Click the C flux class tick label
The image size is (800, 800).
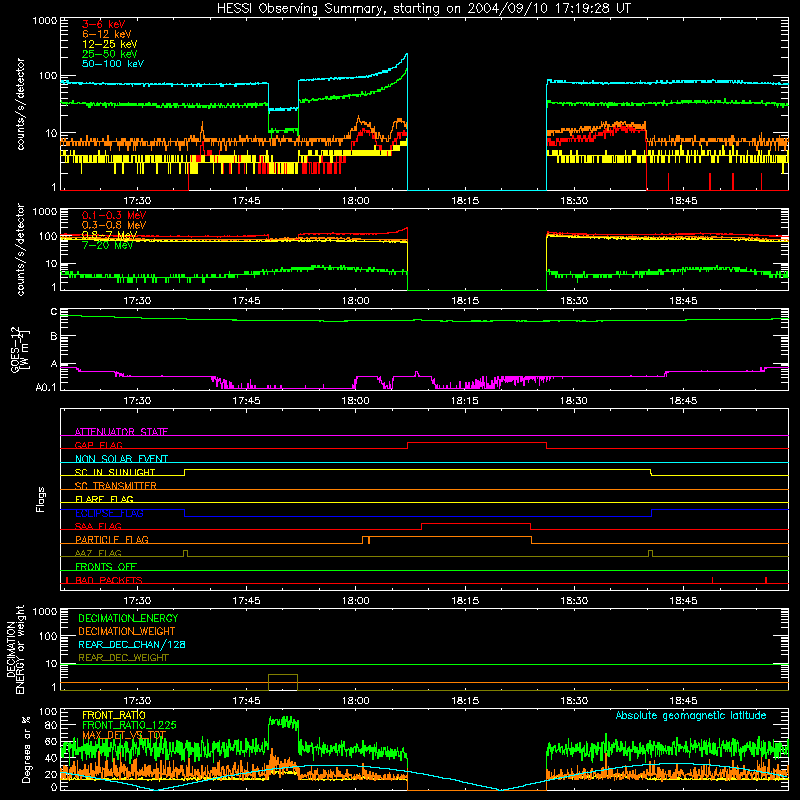tap(54, 312)
